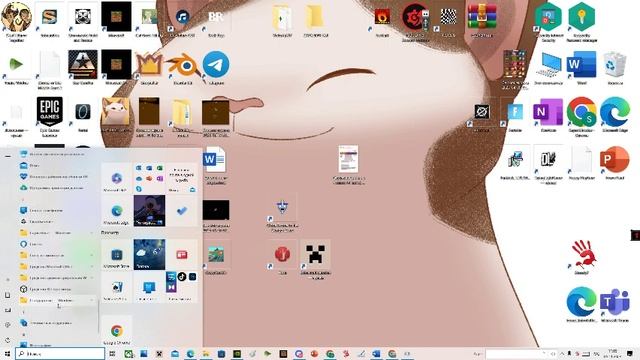Open taskbar clock and date
The width and height of the screenshot is (640, 360).
click(613, 354)
